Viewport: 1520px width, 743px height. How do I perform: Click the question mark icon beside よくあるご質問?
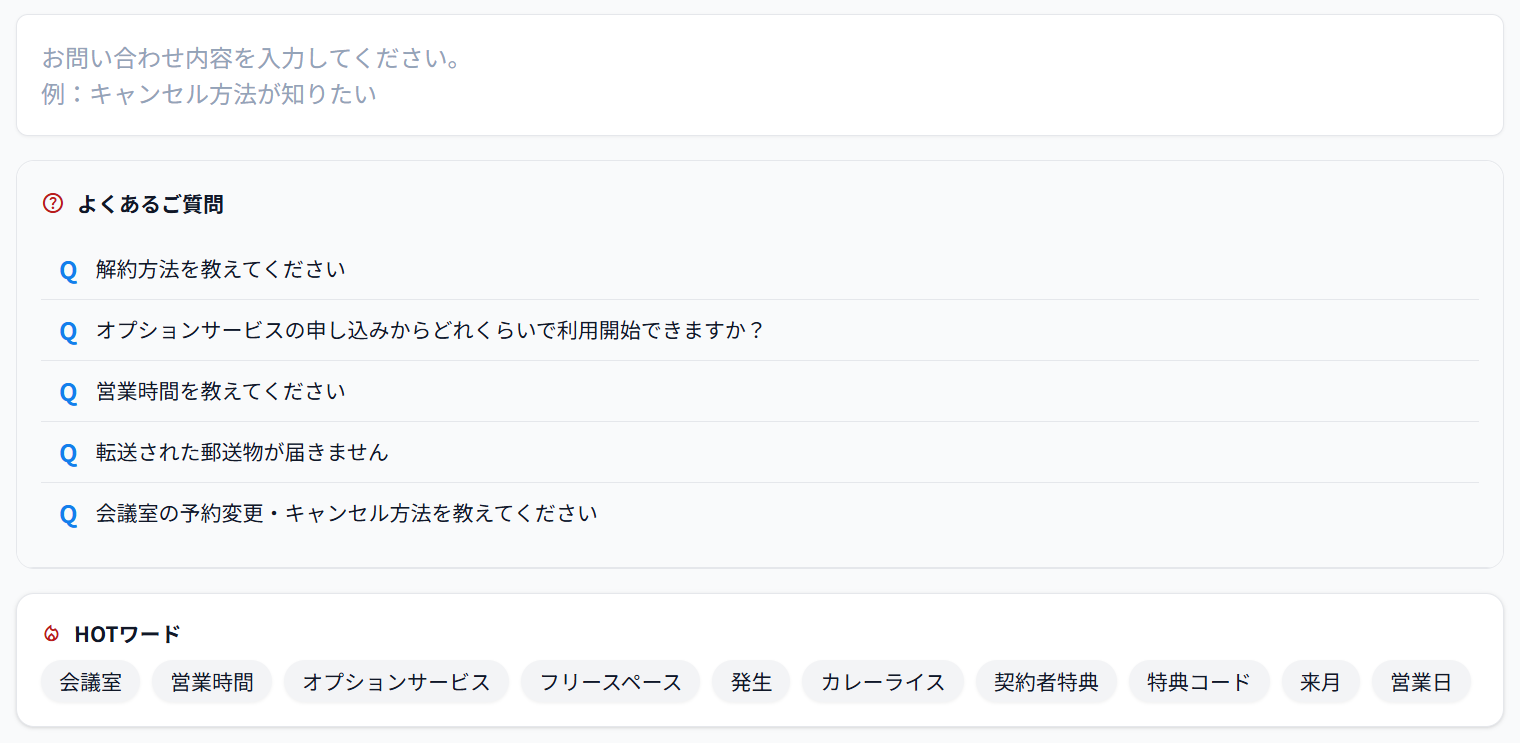52,203
